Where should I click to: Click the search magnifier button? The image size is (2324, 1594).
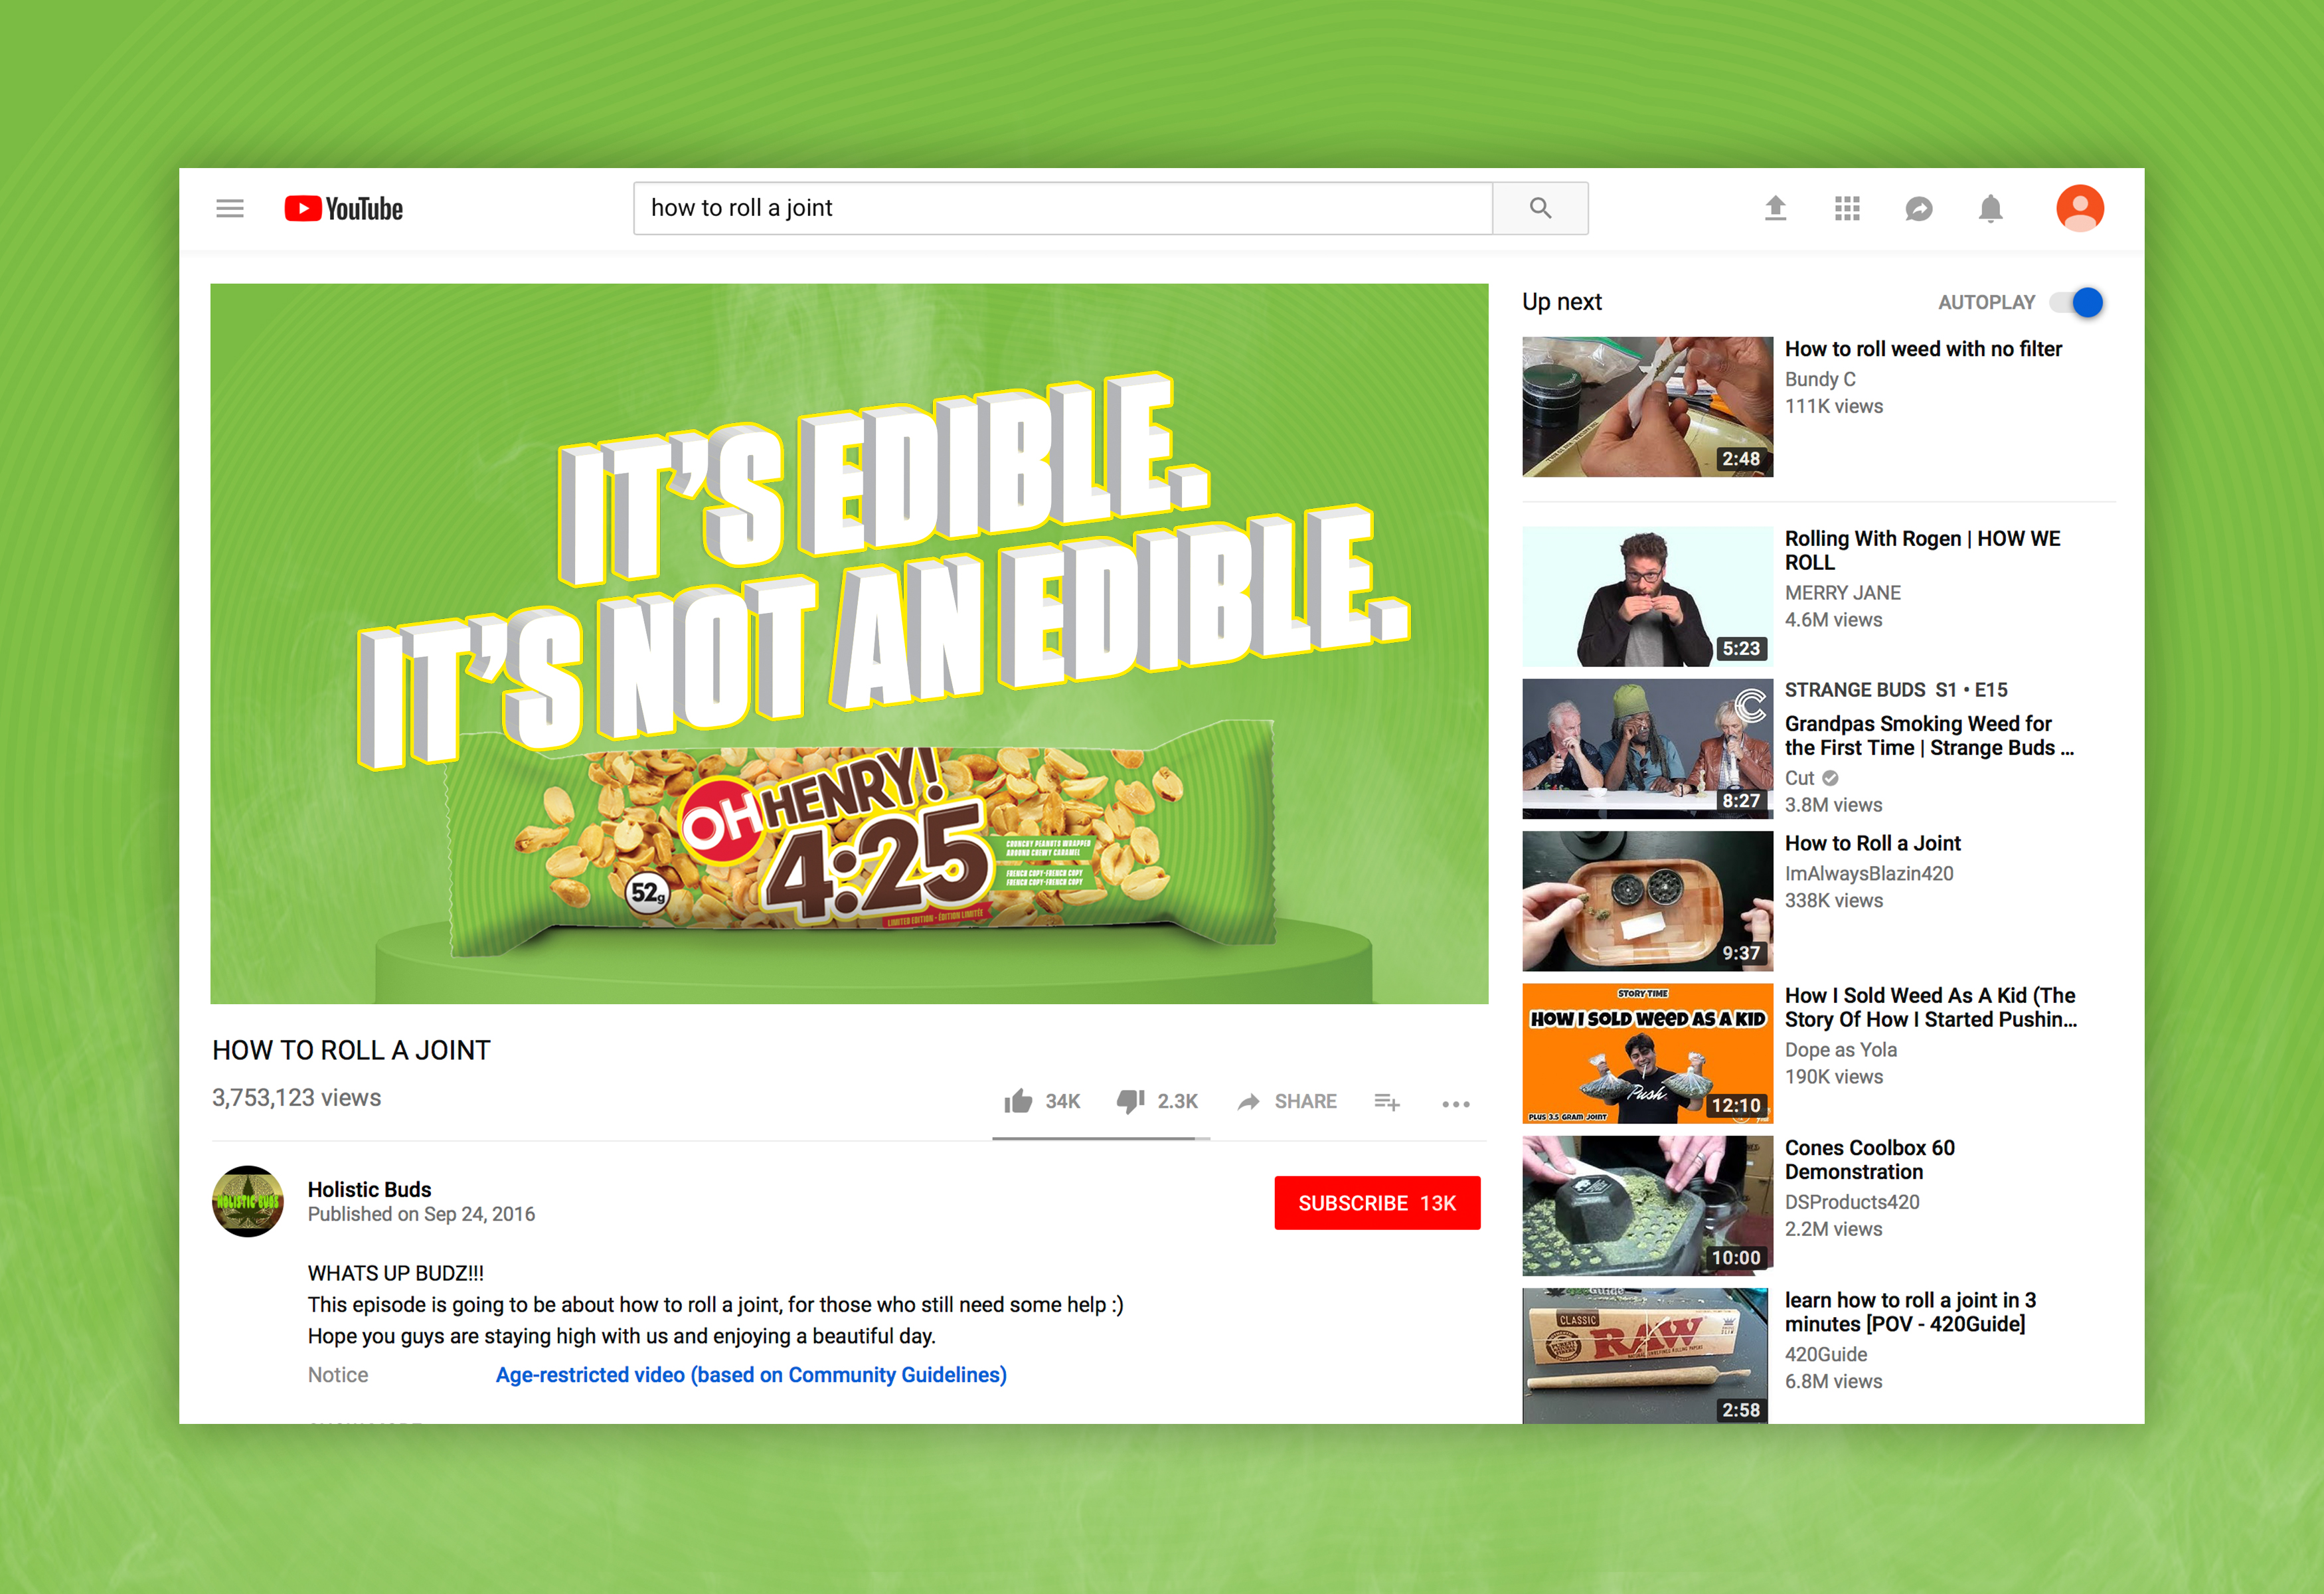coord(1540,208)
